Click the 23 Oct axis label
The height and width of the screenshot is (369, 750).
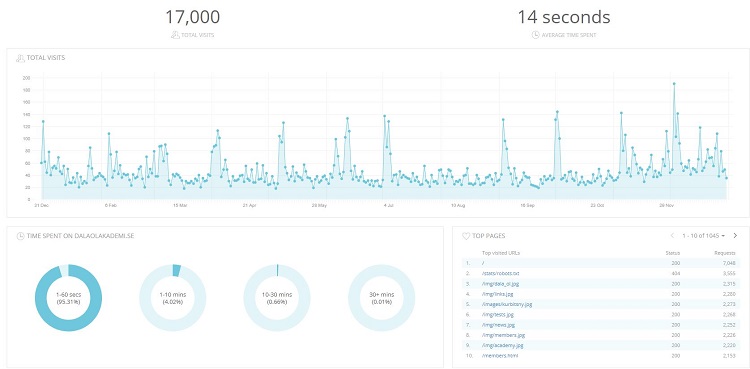click(597, 205)
